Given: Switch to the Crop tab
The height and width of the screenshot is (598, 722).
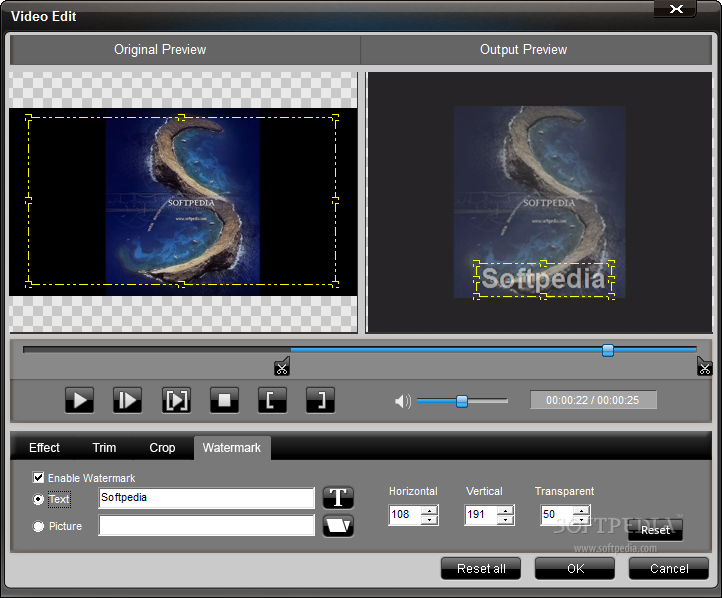Looking at the screenshot, I should 162,447.
